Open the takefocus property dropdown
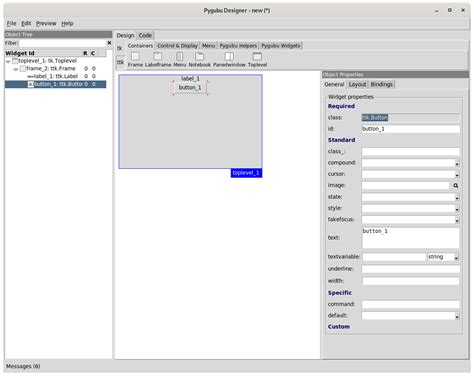The height and width of the screenshot is (376, 474). (x=457, y=220)
